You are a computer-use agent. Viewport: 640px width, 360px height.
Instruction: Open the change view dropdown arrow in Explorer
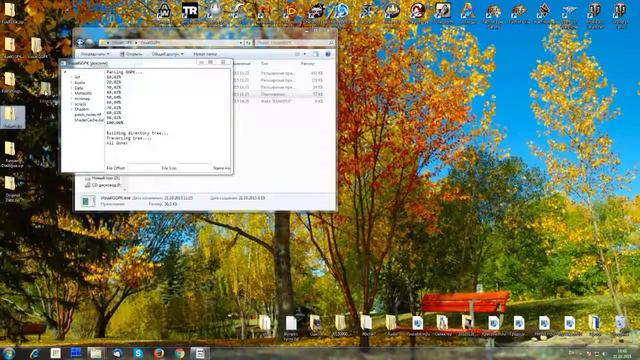[305, 54]
